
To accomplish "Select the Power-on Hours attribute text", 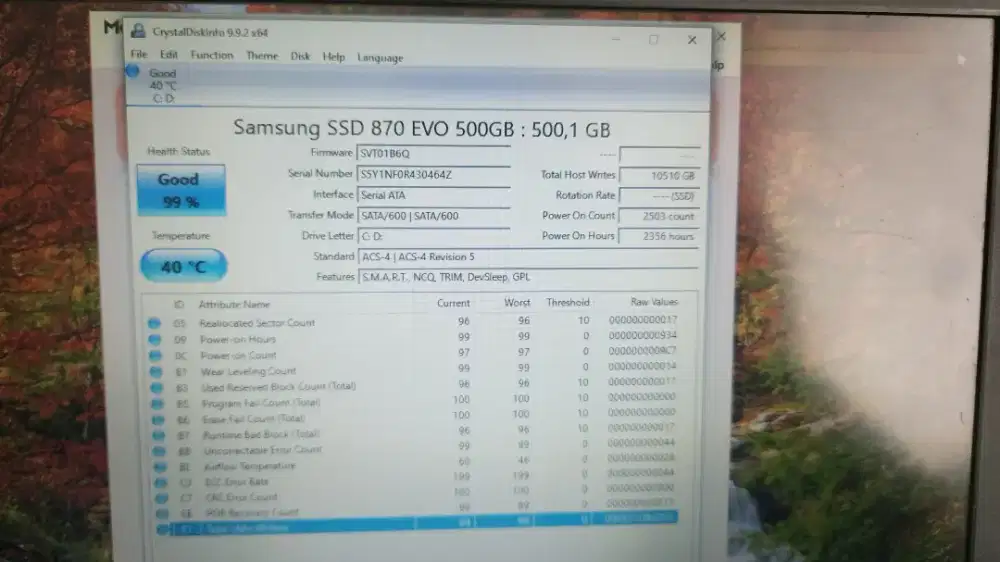I will (238, 339).
